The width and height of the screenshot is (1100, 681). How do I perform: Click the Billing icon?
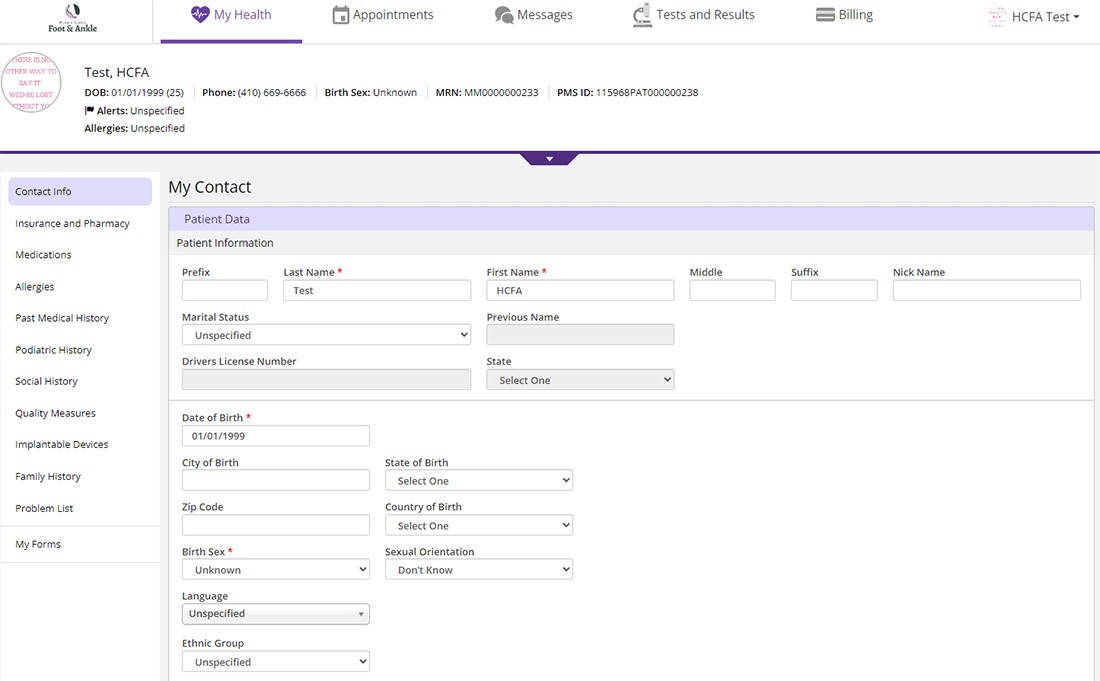[823, 14]
